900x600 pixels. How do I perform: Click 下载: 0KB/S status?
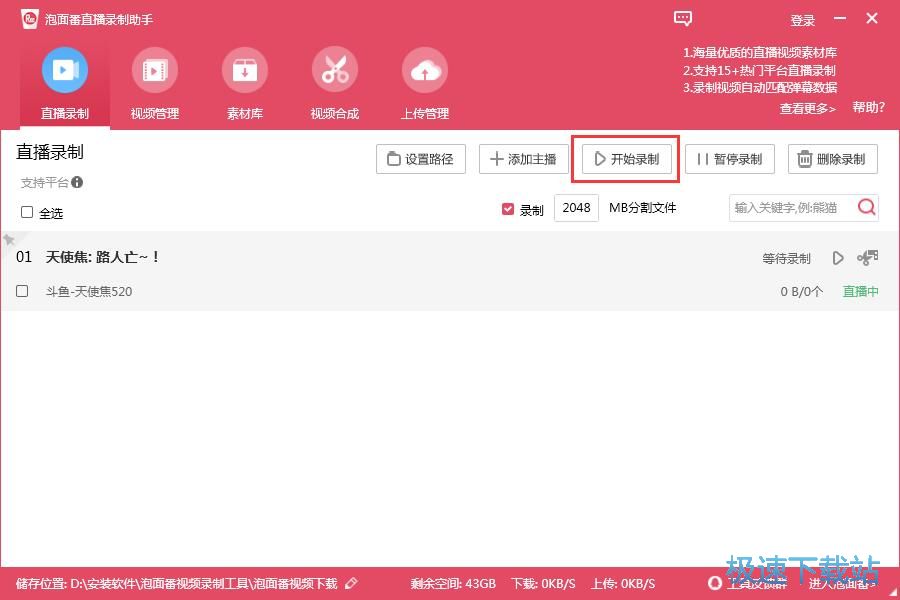543,584
